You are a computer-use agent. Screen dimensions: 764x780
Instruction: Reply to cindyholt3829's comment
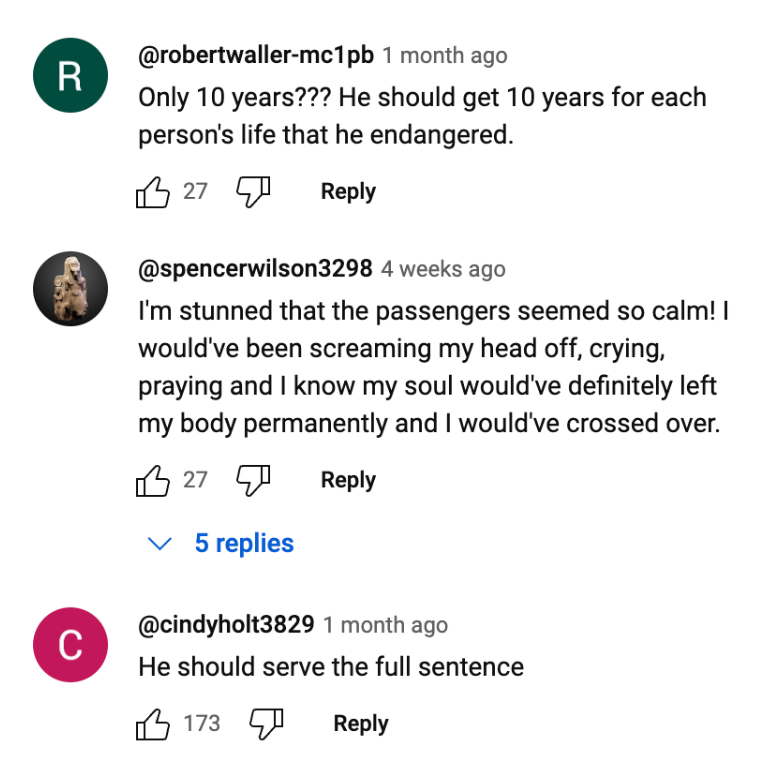tap(361, 724)
